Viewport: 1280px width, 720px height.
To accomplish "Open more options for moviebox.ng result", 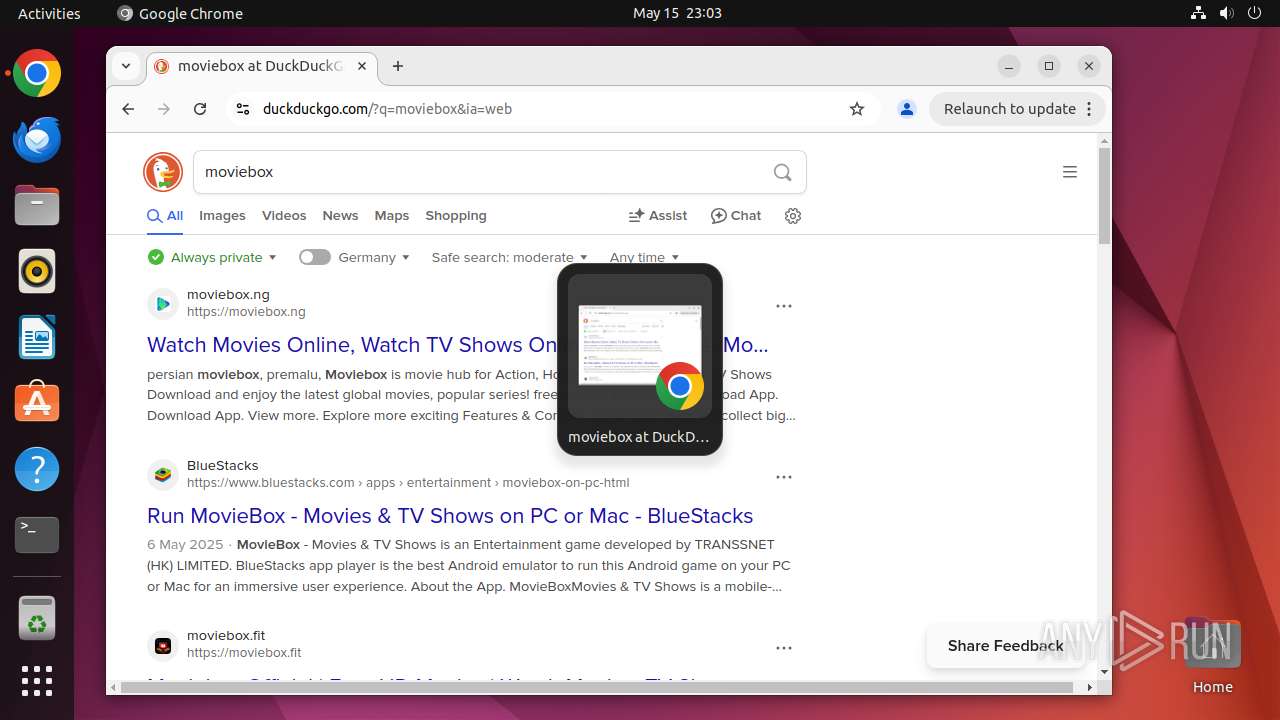I will (x=784, y=306).
